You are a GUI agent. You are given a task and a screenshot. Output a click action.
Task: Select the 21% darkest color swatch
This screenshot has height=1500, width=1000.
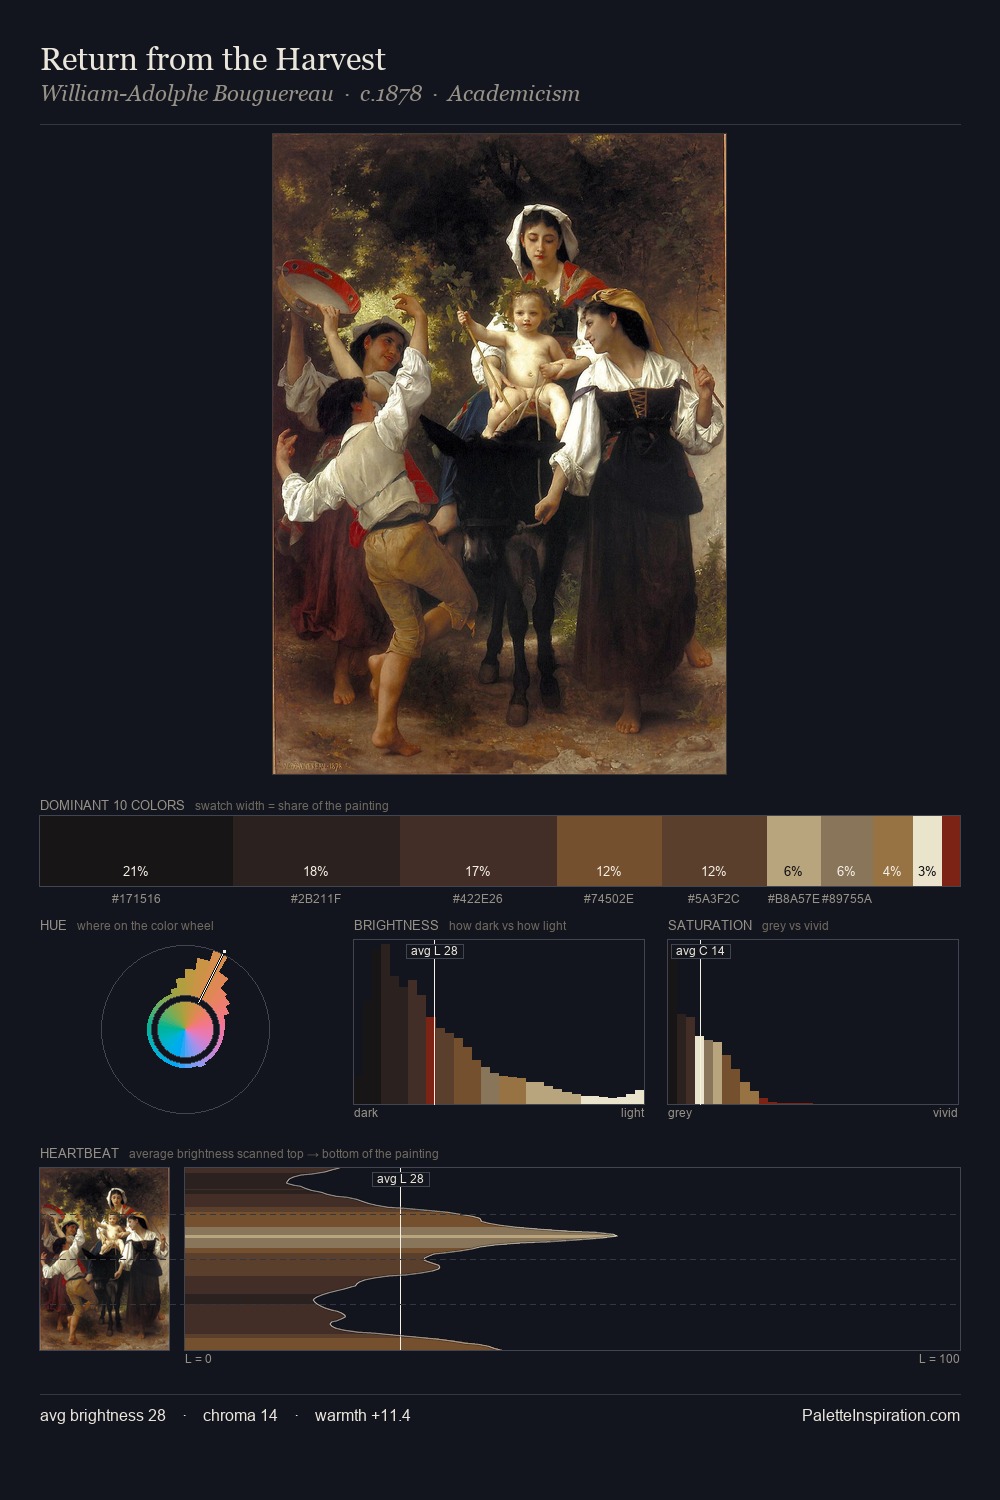coord(136,851)
